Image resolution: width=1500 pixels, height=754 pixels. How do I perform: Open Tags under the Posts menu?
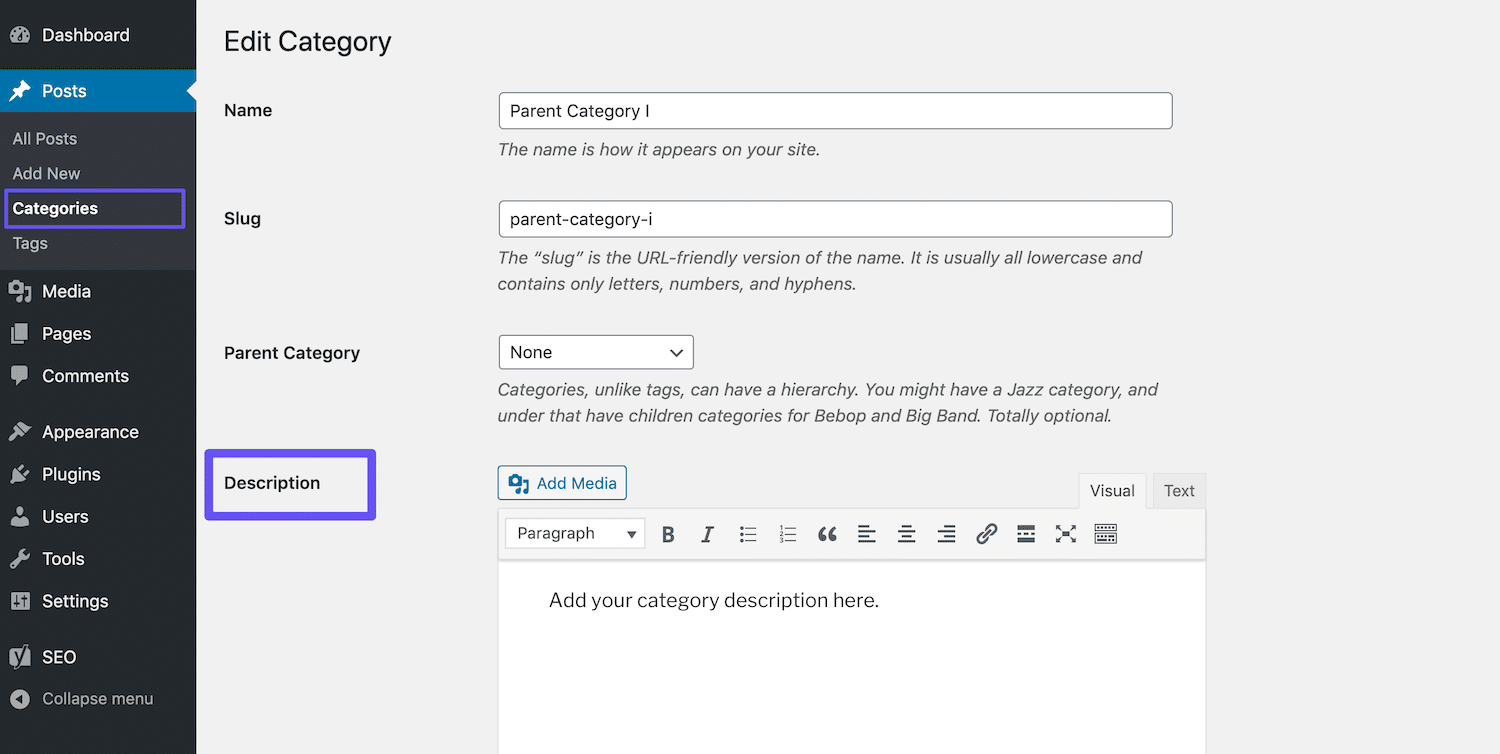coord(30,243)
